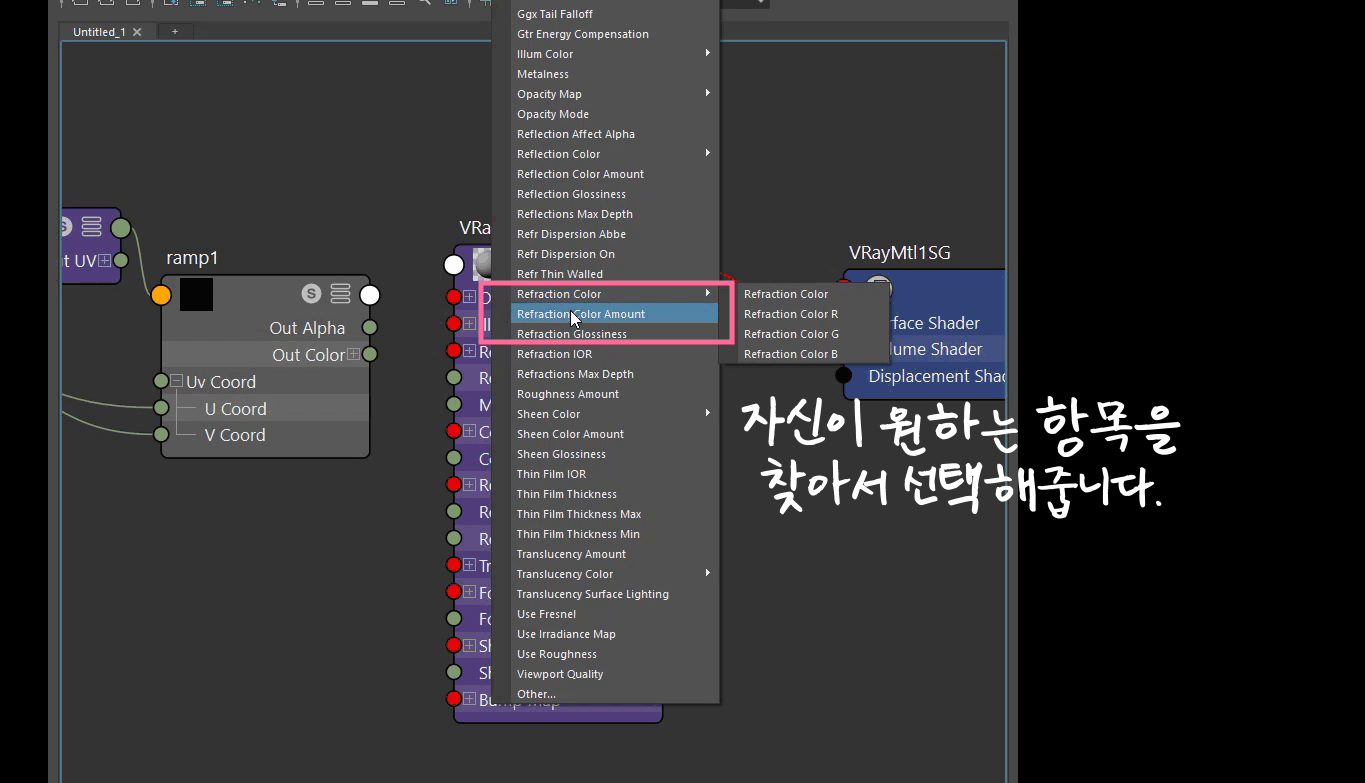Select Reflection Glossiness menu entry
This screenshot has height=783, width=1365.
pos(615,194)
